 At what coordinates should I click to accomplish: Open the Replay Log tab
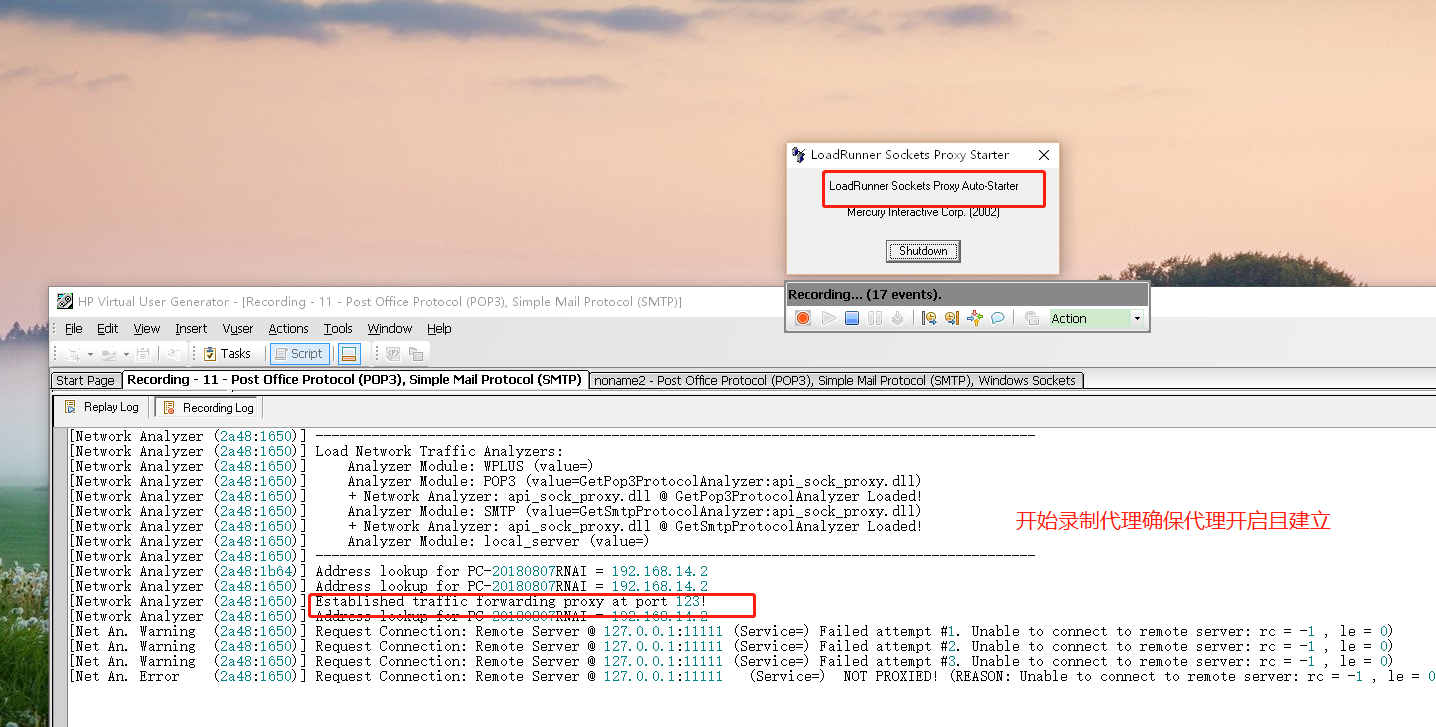[x=102, y=407]
